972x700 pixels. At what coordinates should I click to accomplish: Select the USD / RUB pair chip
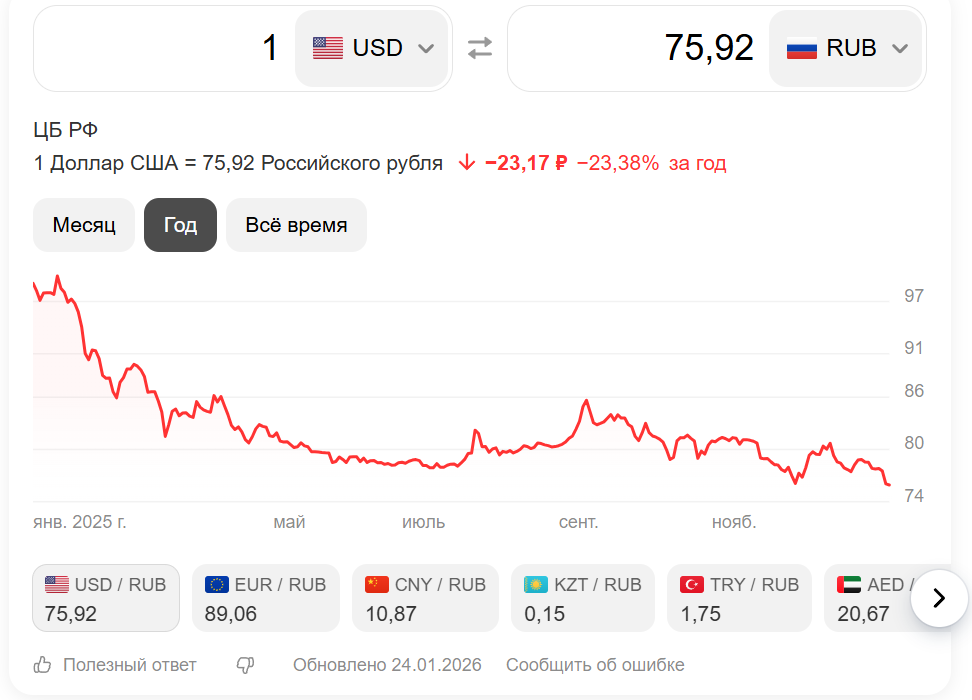pyautogui.click(x=106, y=598)
